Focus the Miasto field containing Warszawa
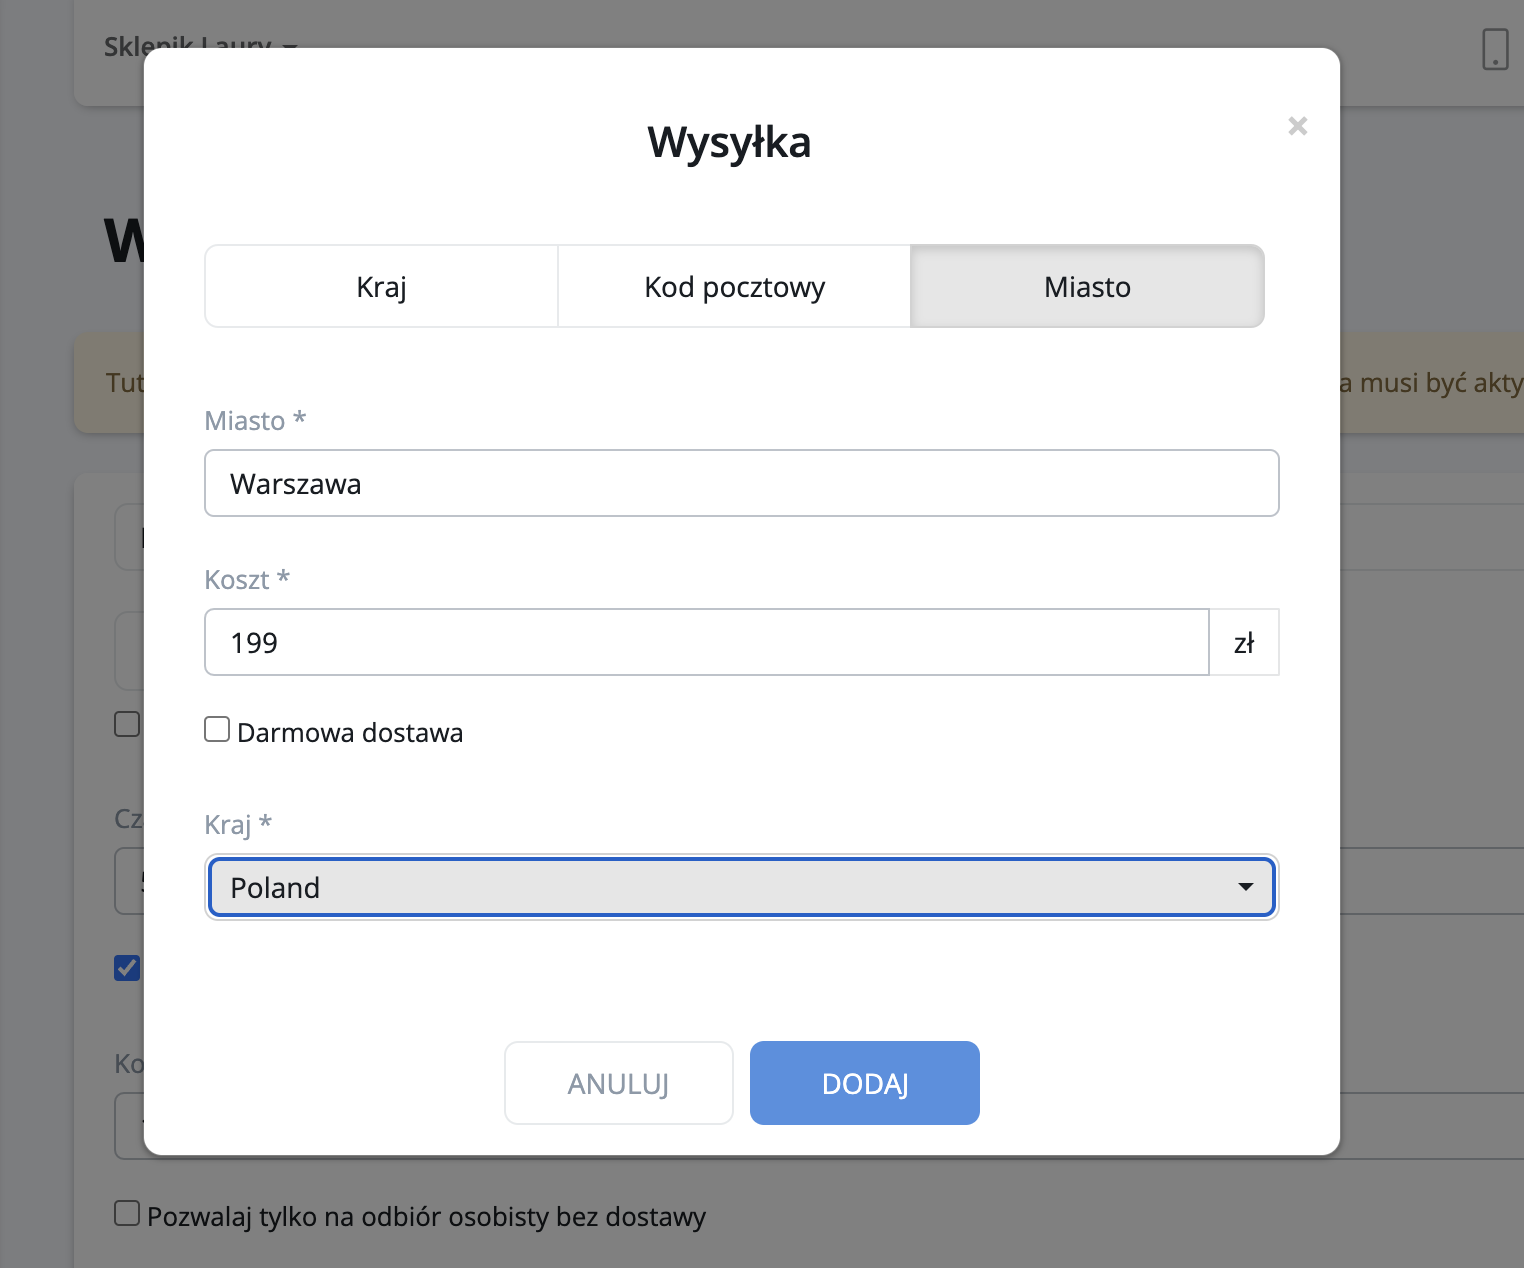The image size is (1524, 1268). pos(741,484)
